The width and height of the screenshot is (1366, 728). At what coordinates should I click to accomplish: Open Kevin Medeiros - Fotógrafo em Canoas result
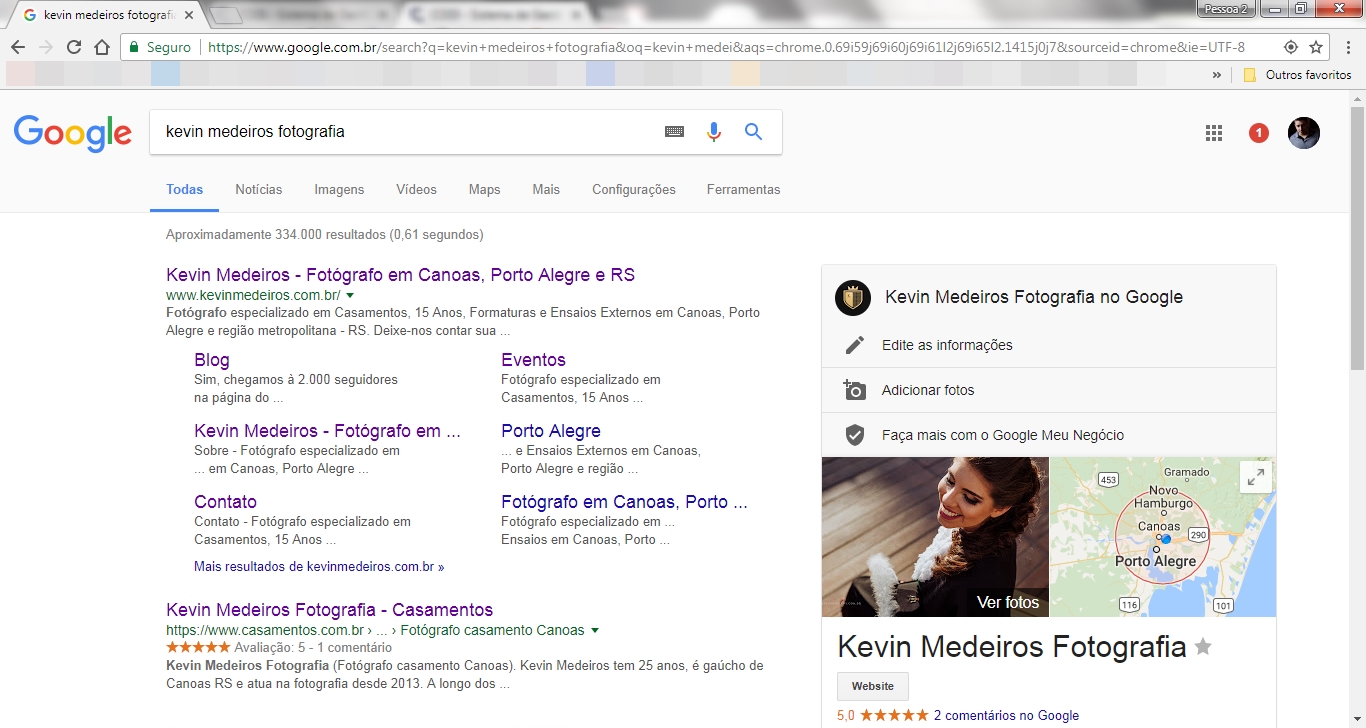coord(400,275)
